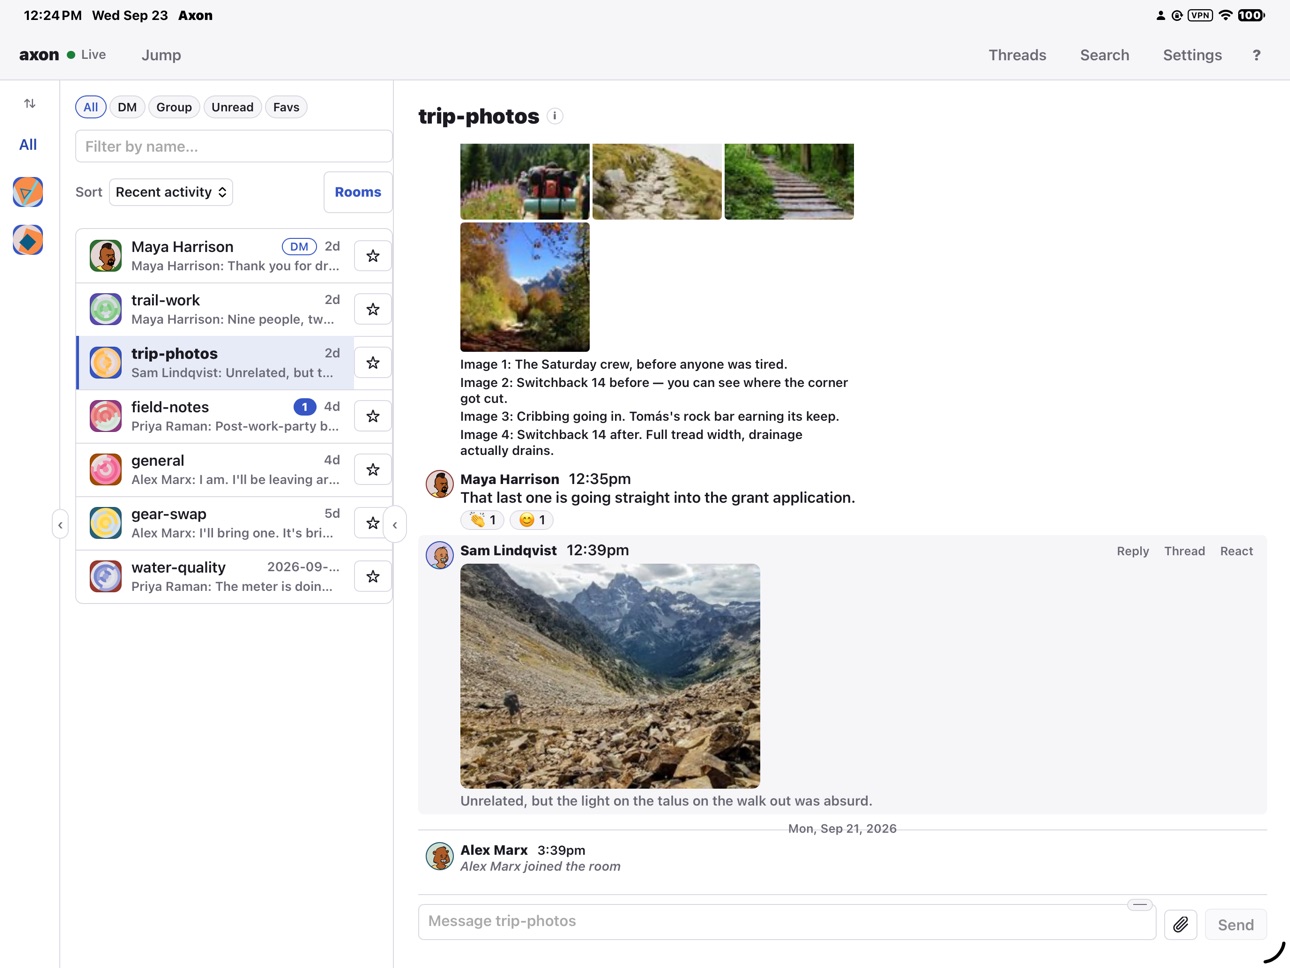The height and width of the screenshot is (968, 1290).
Task: Open Thread on Sam Lindqvist's message
Action: tap(1184, 551)
